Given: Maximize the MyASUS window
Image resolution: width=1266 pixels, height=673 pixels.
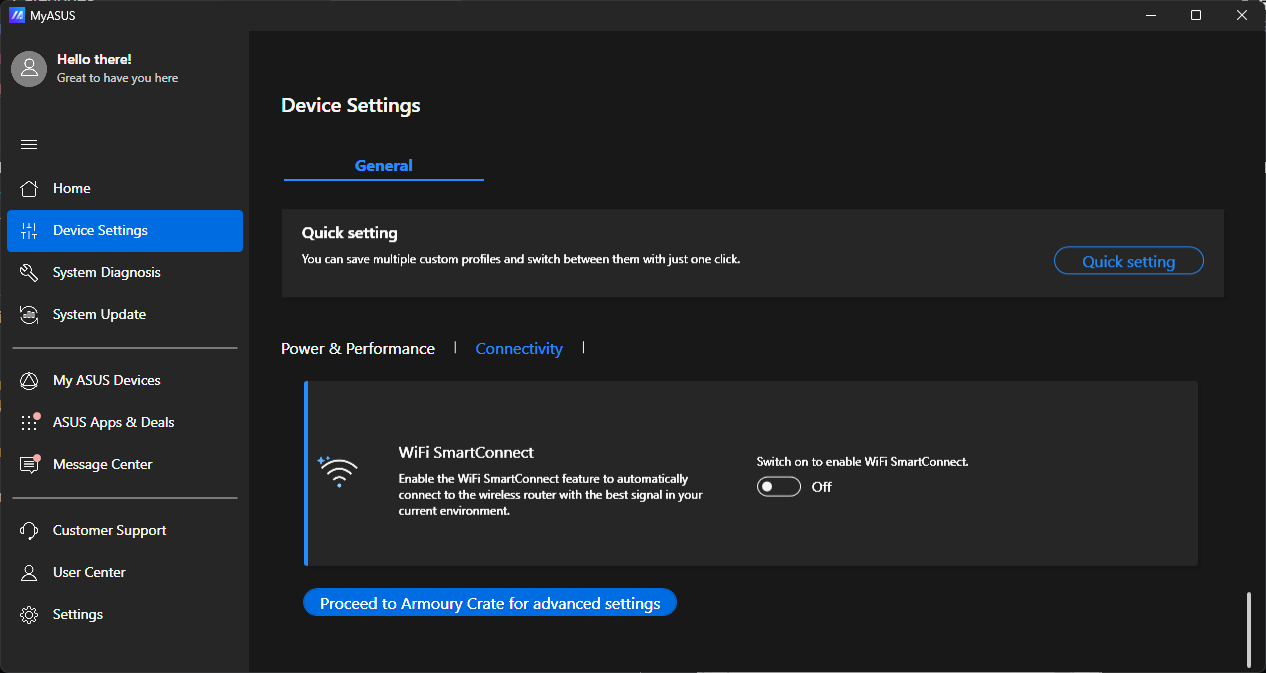Looking at the screenshot, I should [1196, 15].
